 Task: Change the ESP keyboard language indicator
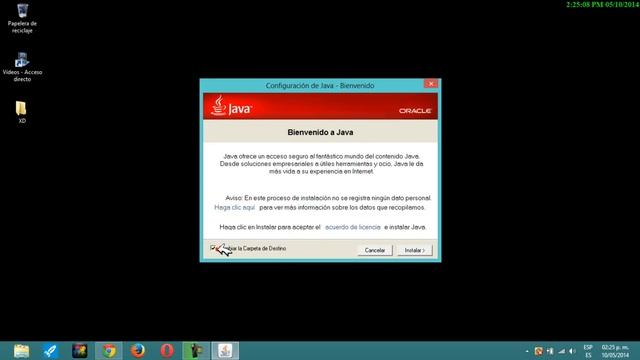click(588, 351)
